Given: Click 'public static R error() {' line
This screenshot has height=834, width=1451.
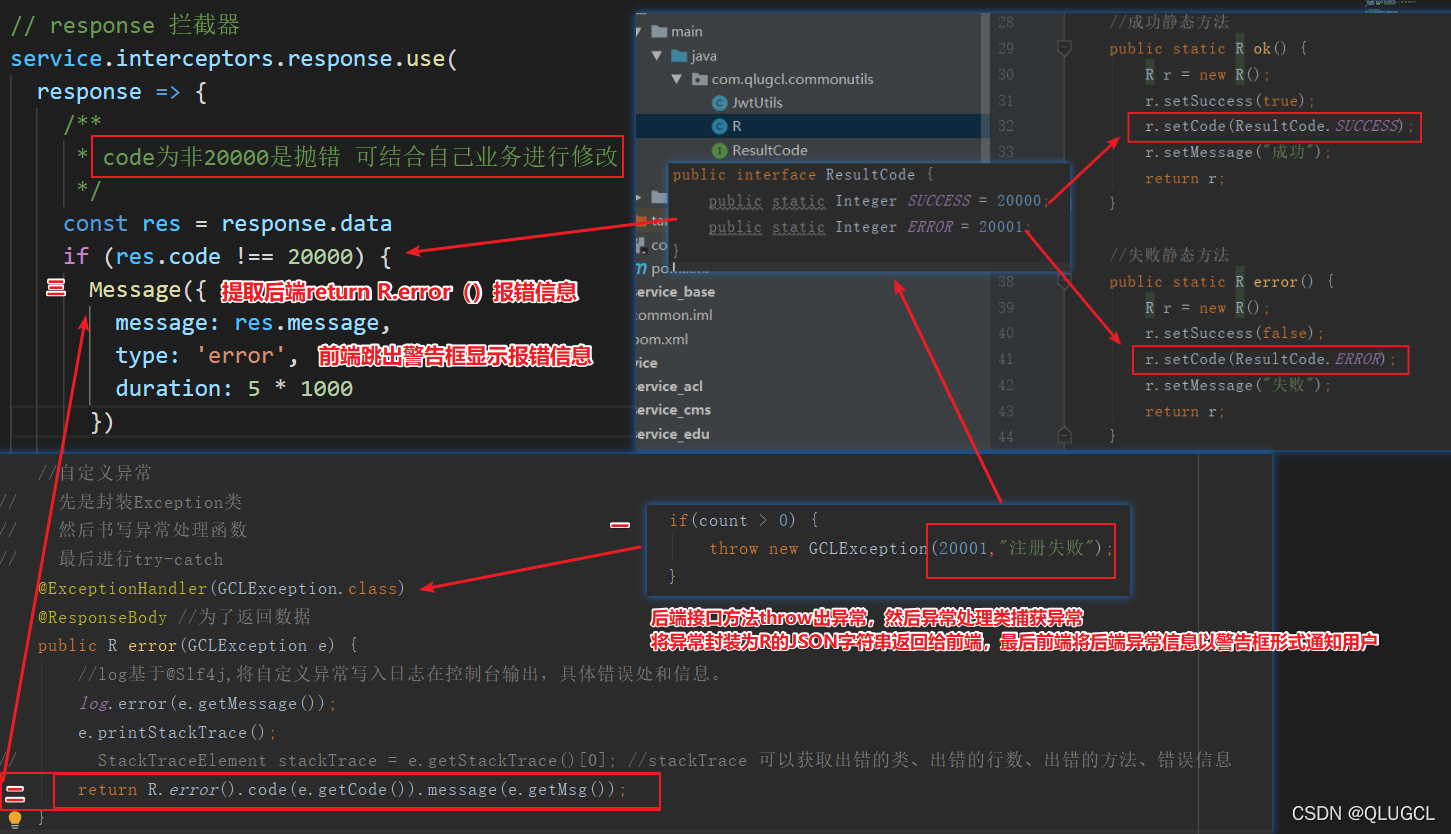Looking at the screenshot, I should (x=1221, y=282).
